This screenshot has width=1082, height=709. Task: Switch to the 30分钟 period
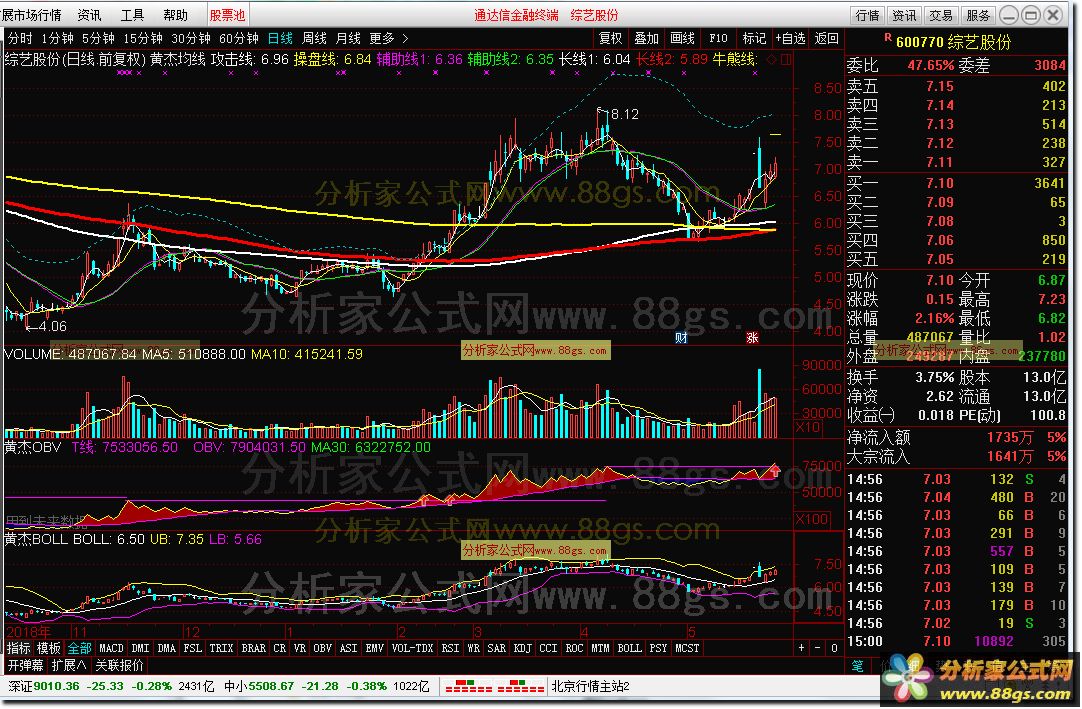pos(191,39)
